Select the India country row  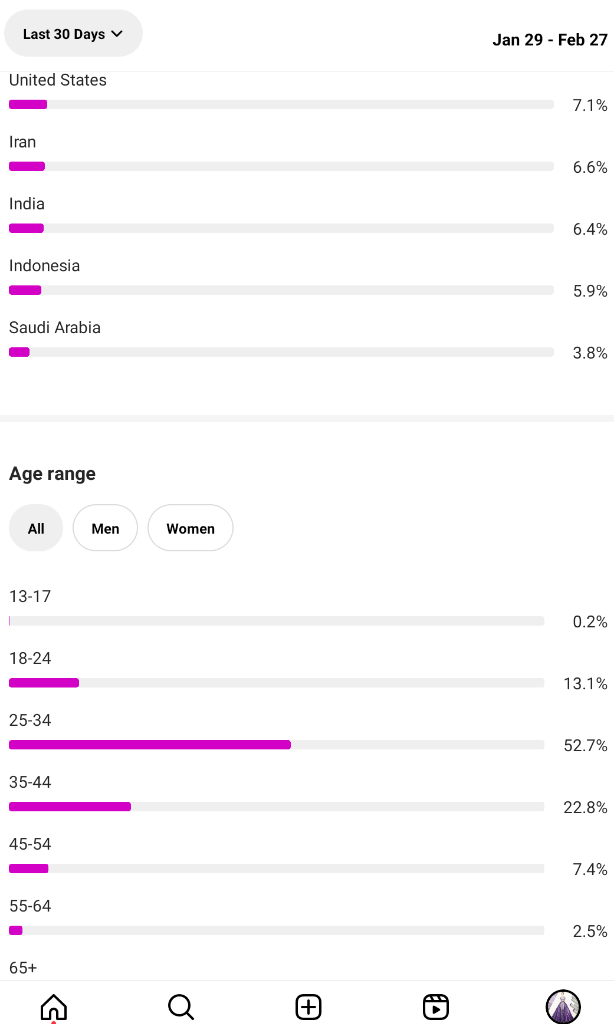tap(307, 217)
